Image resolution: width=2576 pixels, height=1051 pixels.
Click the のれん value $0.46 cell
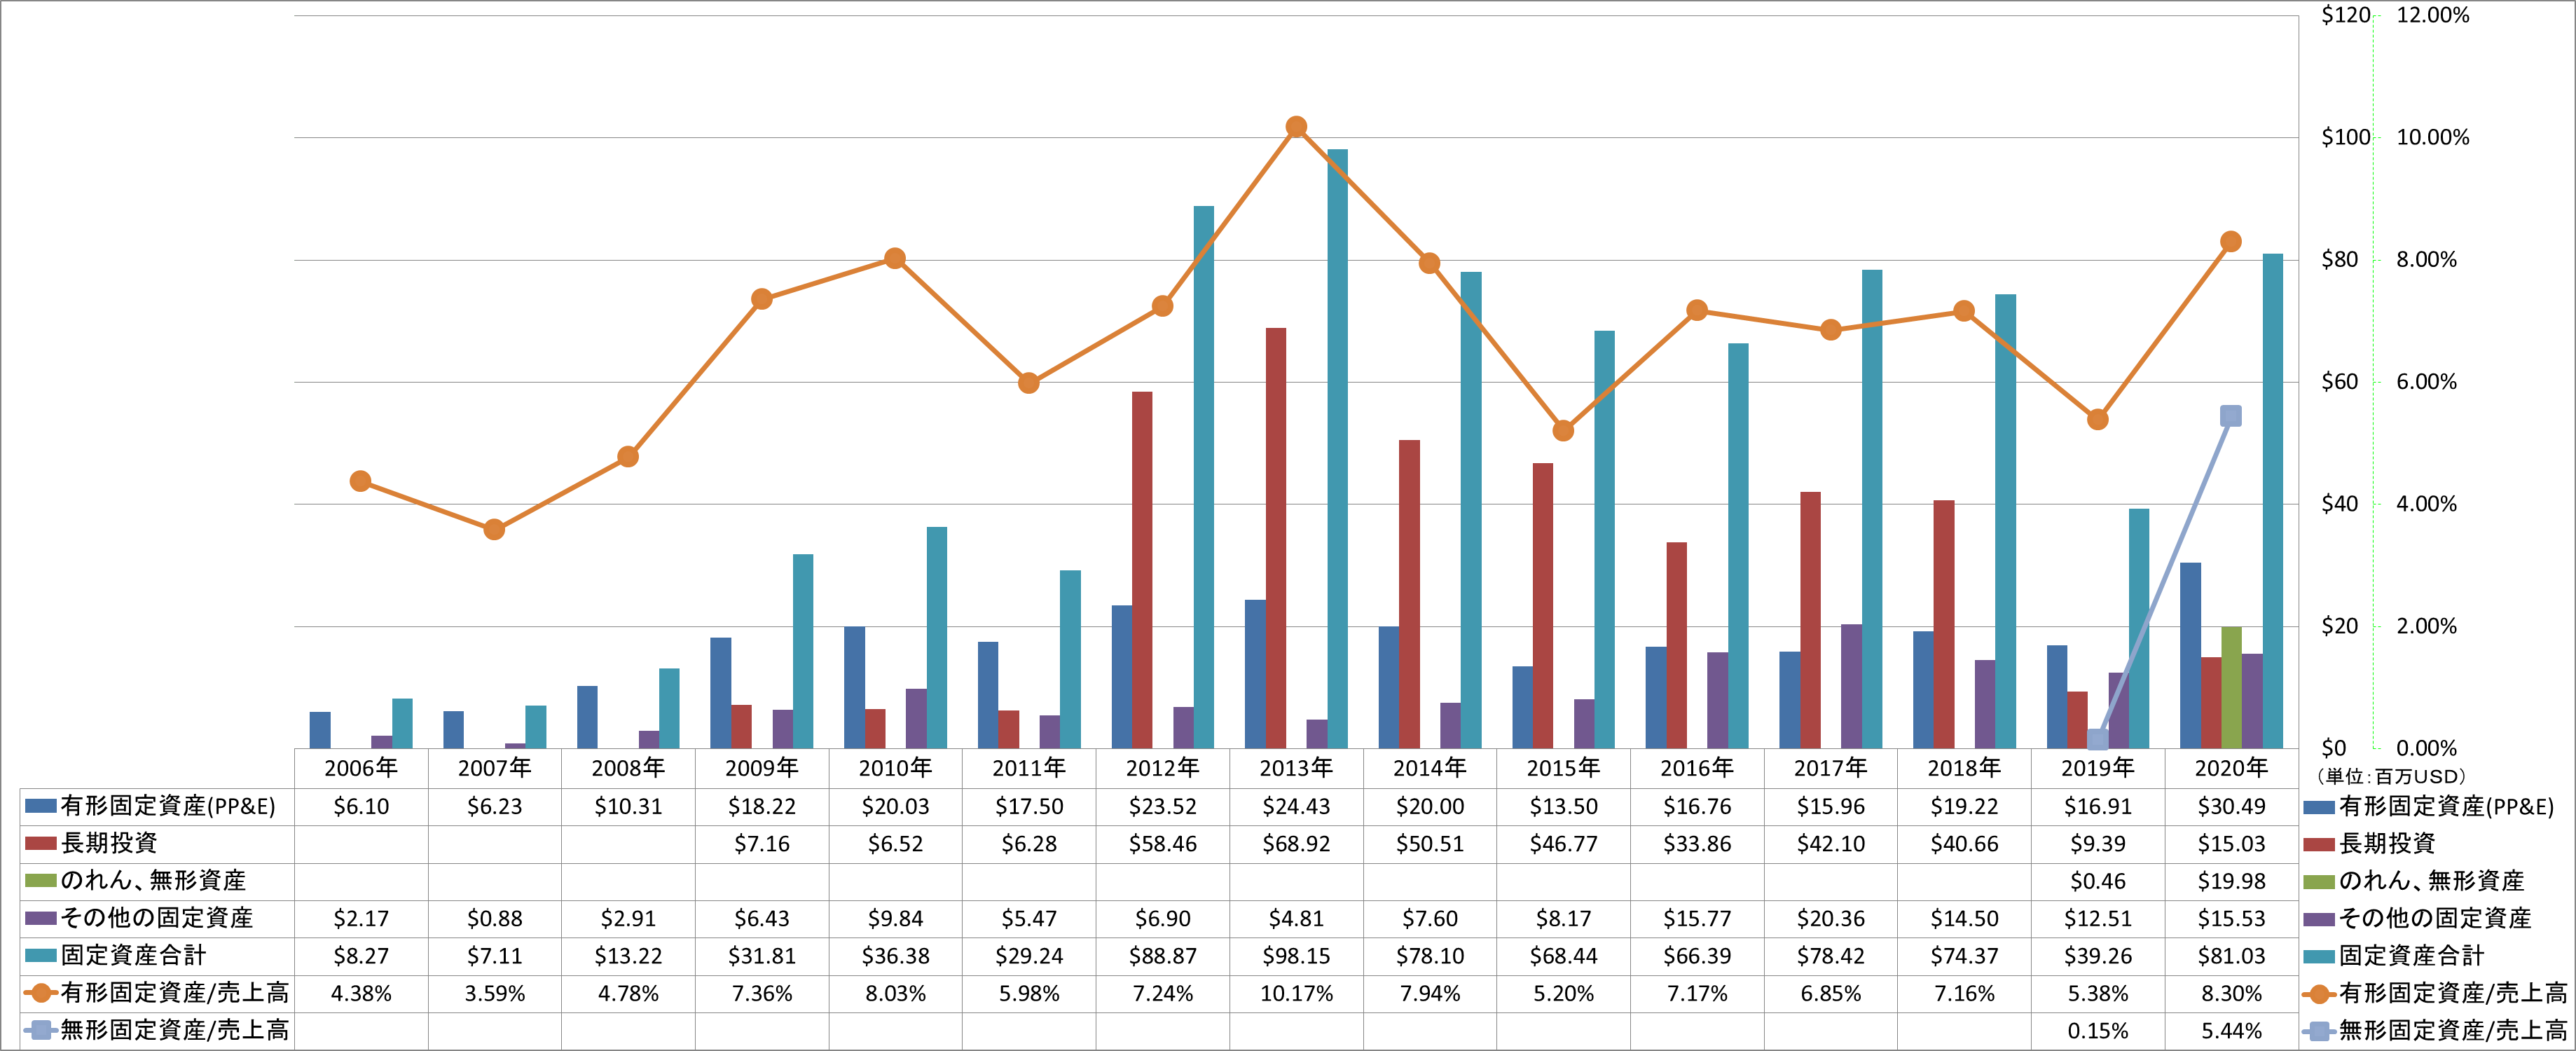pyautogui.click(x=2098, y=881)
